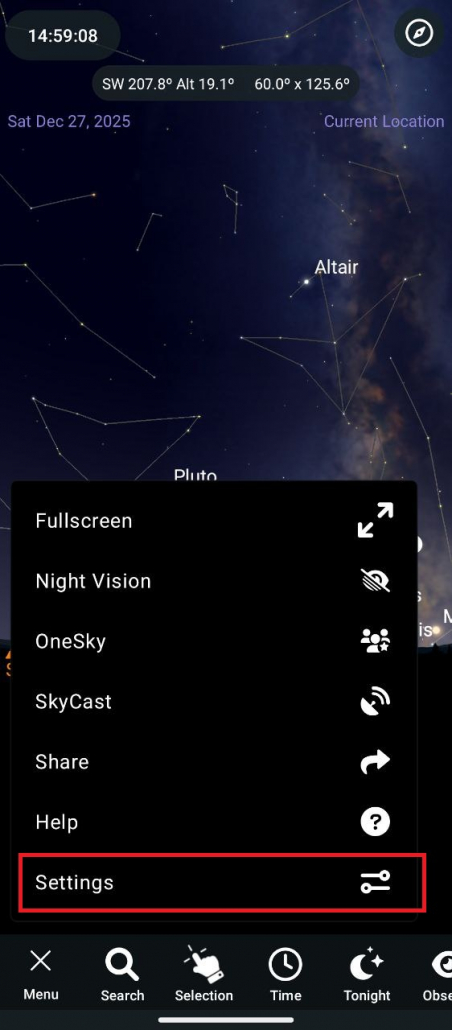Tap the Night Vision crossed-eye icon
The image size is (452, 1030).
(375, 581)
